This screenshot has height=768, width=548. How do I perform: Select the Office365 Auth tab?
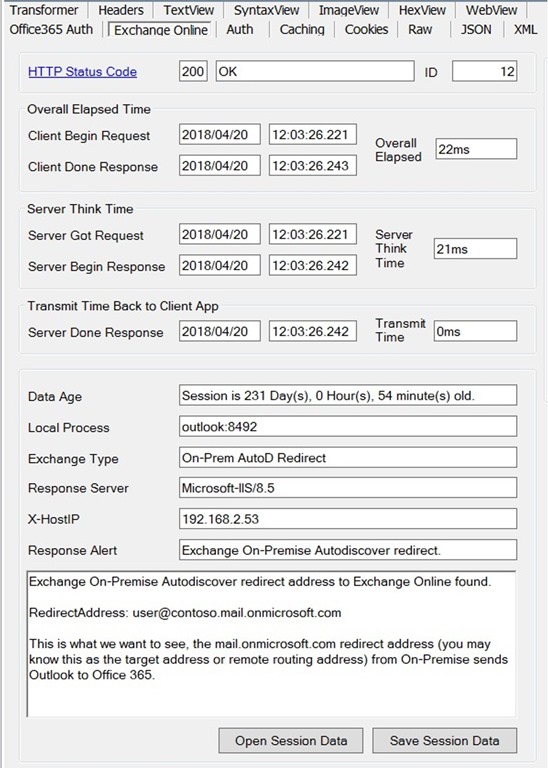pyautogui.click(x=51, y=29)
